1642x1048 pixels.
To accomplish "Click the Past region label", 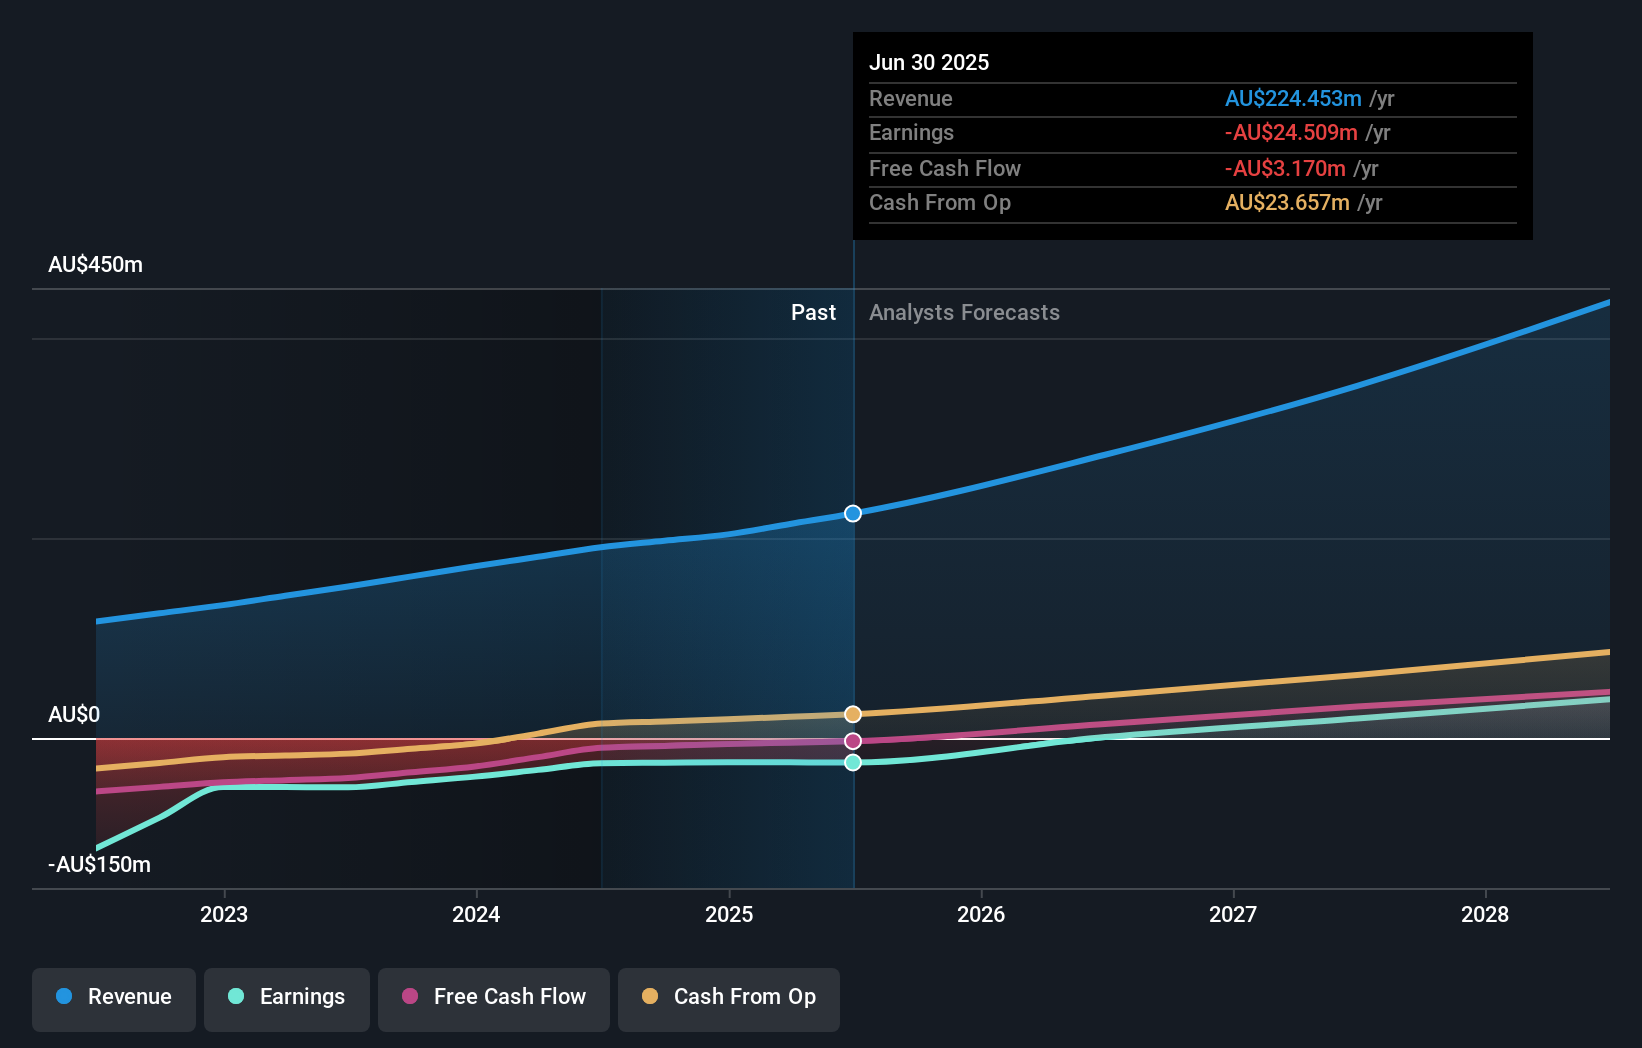I will (x=813, y=313).
